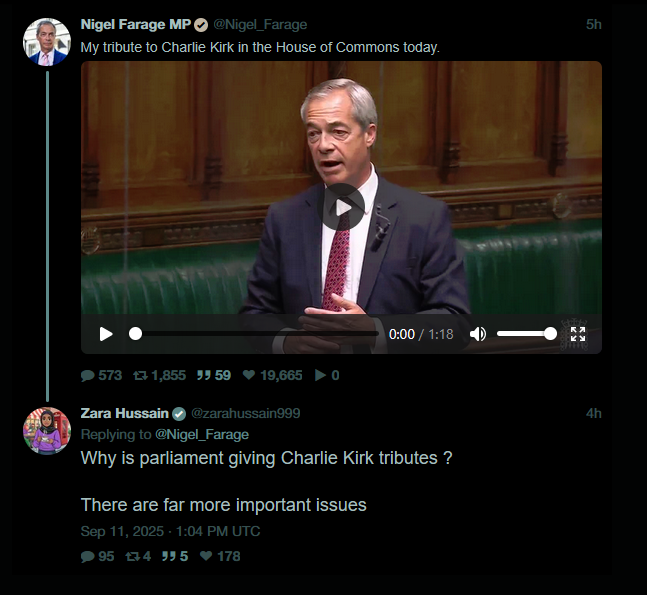Viewport: 647px width, 595px height.
Task: Click the Nigel Farage MP display name
Action: click(136, 24)
